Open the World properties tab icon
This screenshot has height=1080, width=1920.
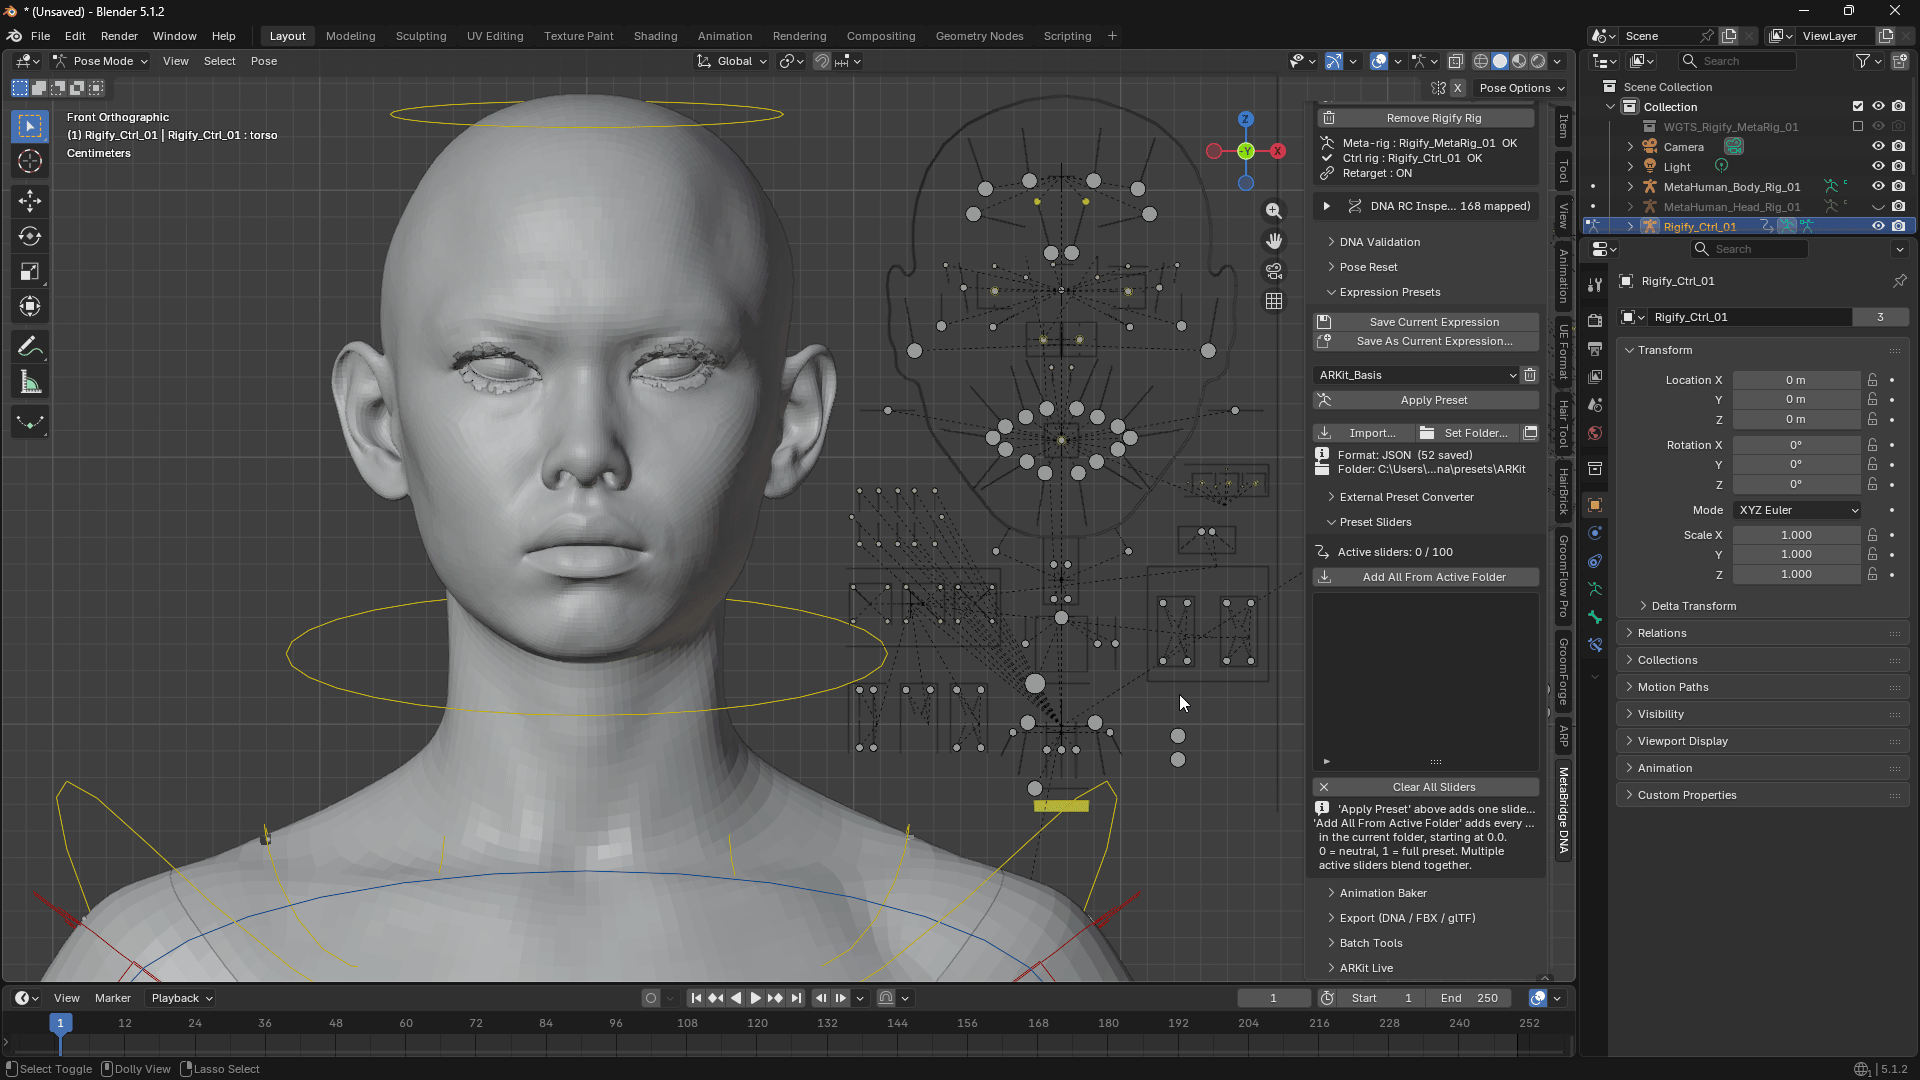pyautogui.click(x=1595, y=433)
